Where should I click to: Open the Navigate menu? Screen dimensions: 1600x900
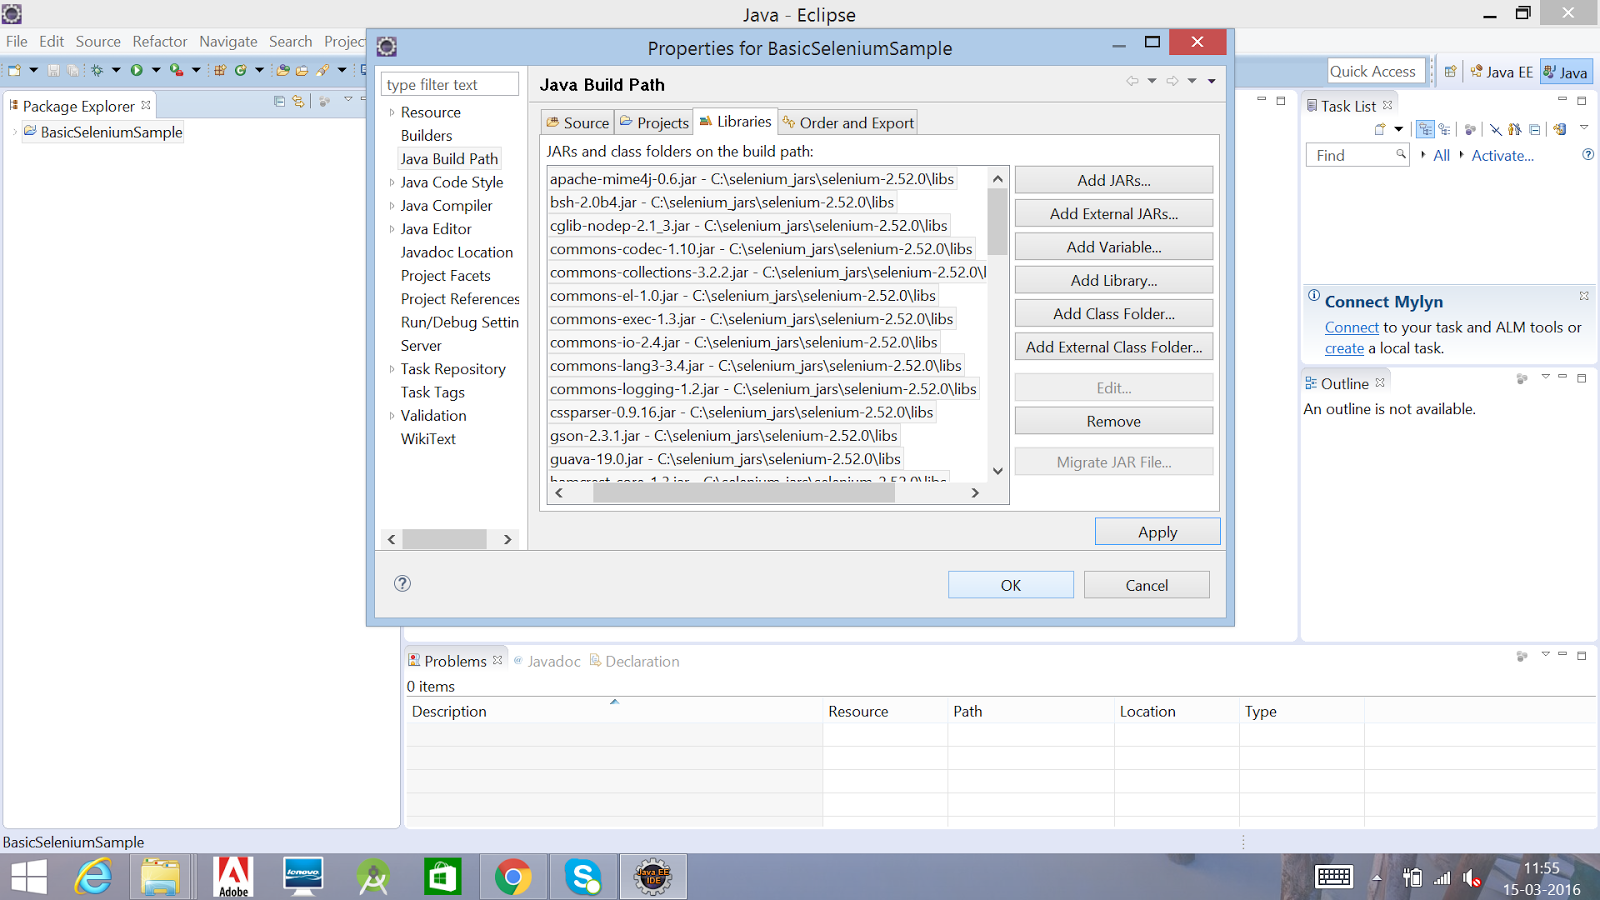click(x=228, y=41)
